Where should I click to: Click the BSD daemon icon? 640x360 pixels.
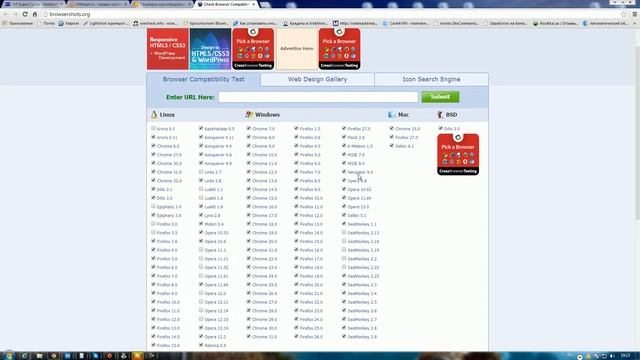click(x=440, y=115)
